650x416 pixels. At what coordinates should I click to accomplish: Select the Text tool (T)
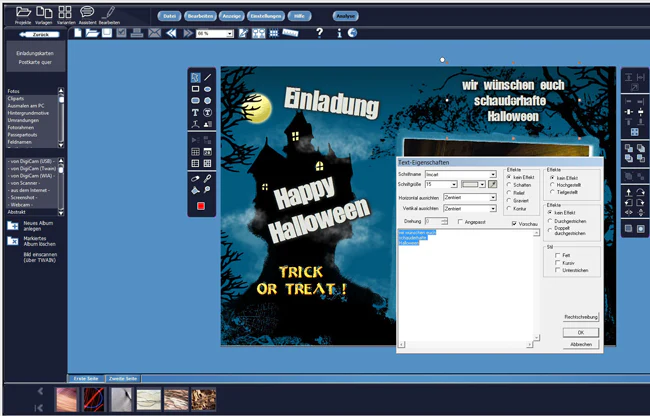pyautogui.click(x=195, y=112)
